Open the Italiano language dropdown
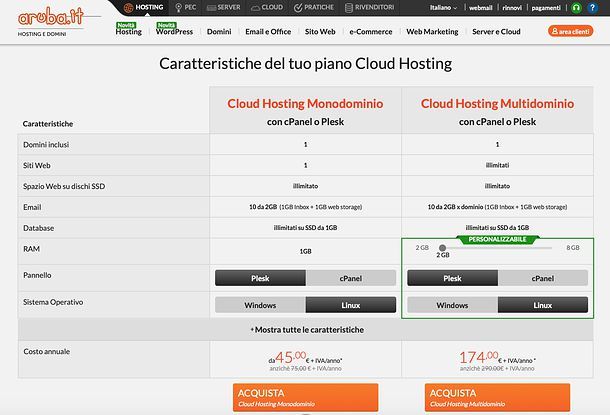The width and height of the screenshot is (610, 415). (x=443, y=8)
